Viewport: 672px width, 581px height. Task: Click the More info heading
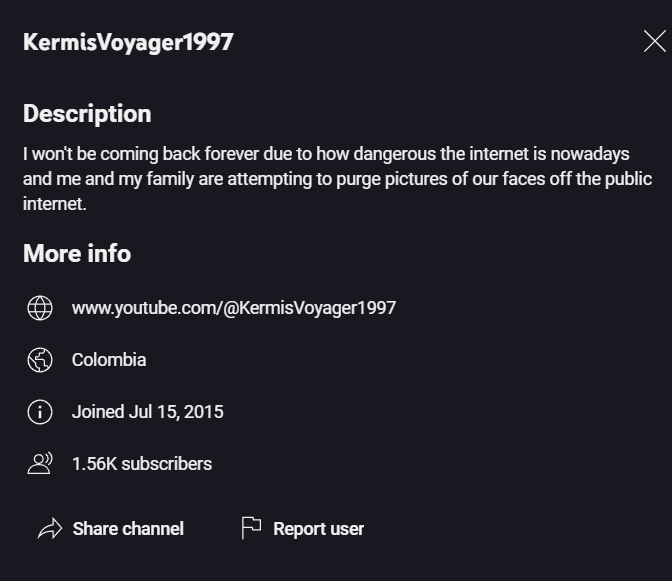point(77,253)
